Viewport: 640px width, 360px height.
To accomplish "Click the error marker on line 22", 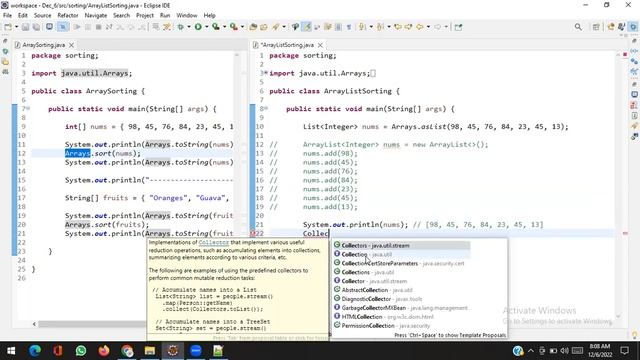I will (x=253, y=233).
